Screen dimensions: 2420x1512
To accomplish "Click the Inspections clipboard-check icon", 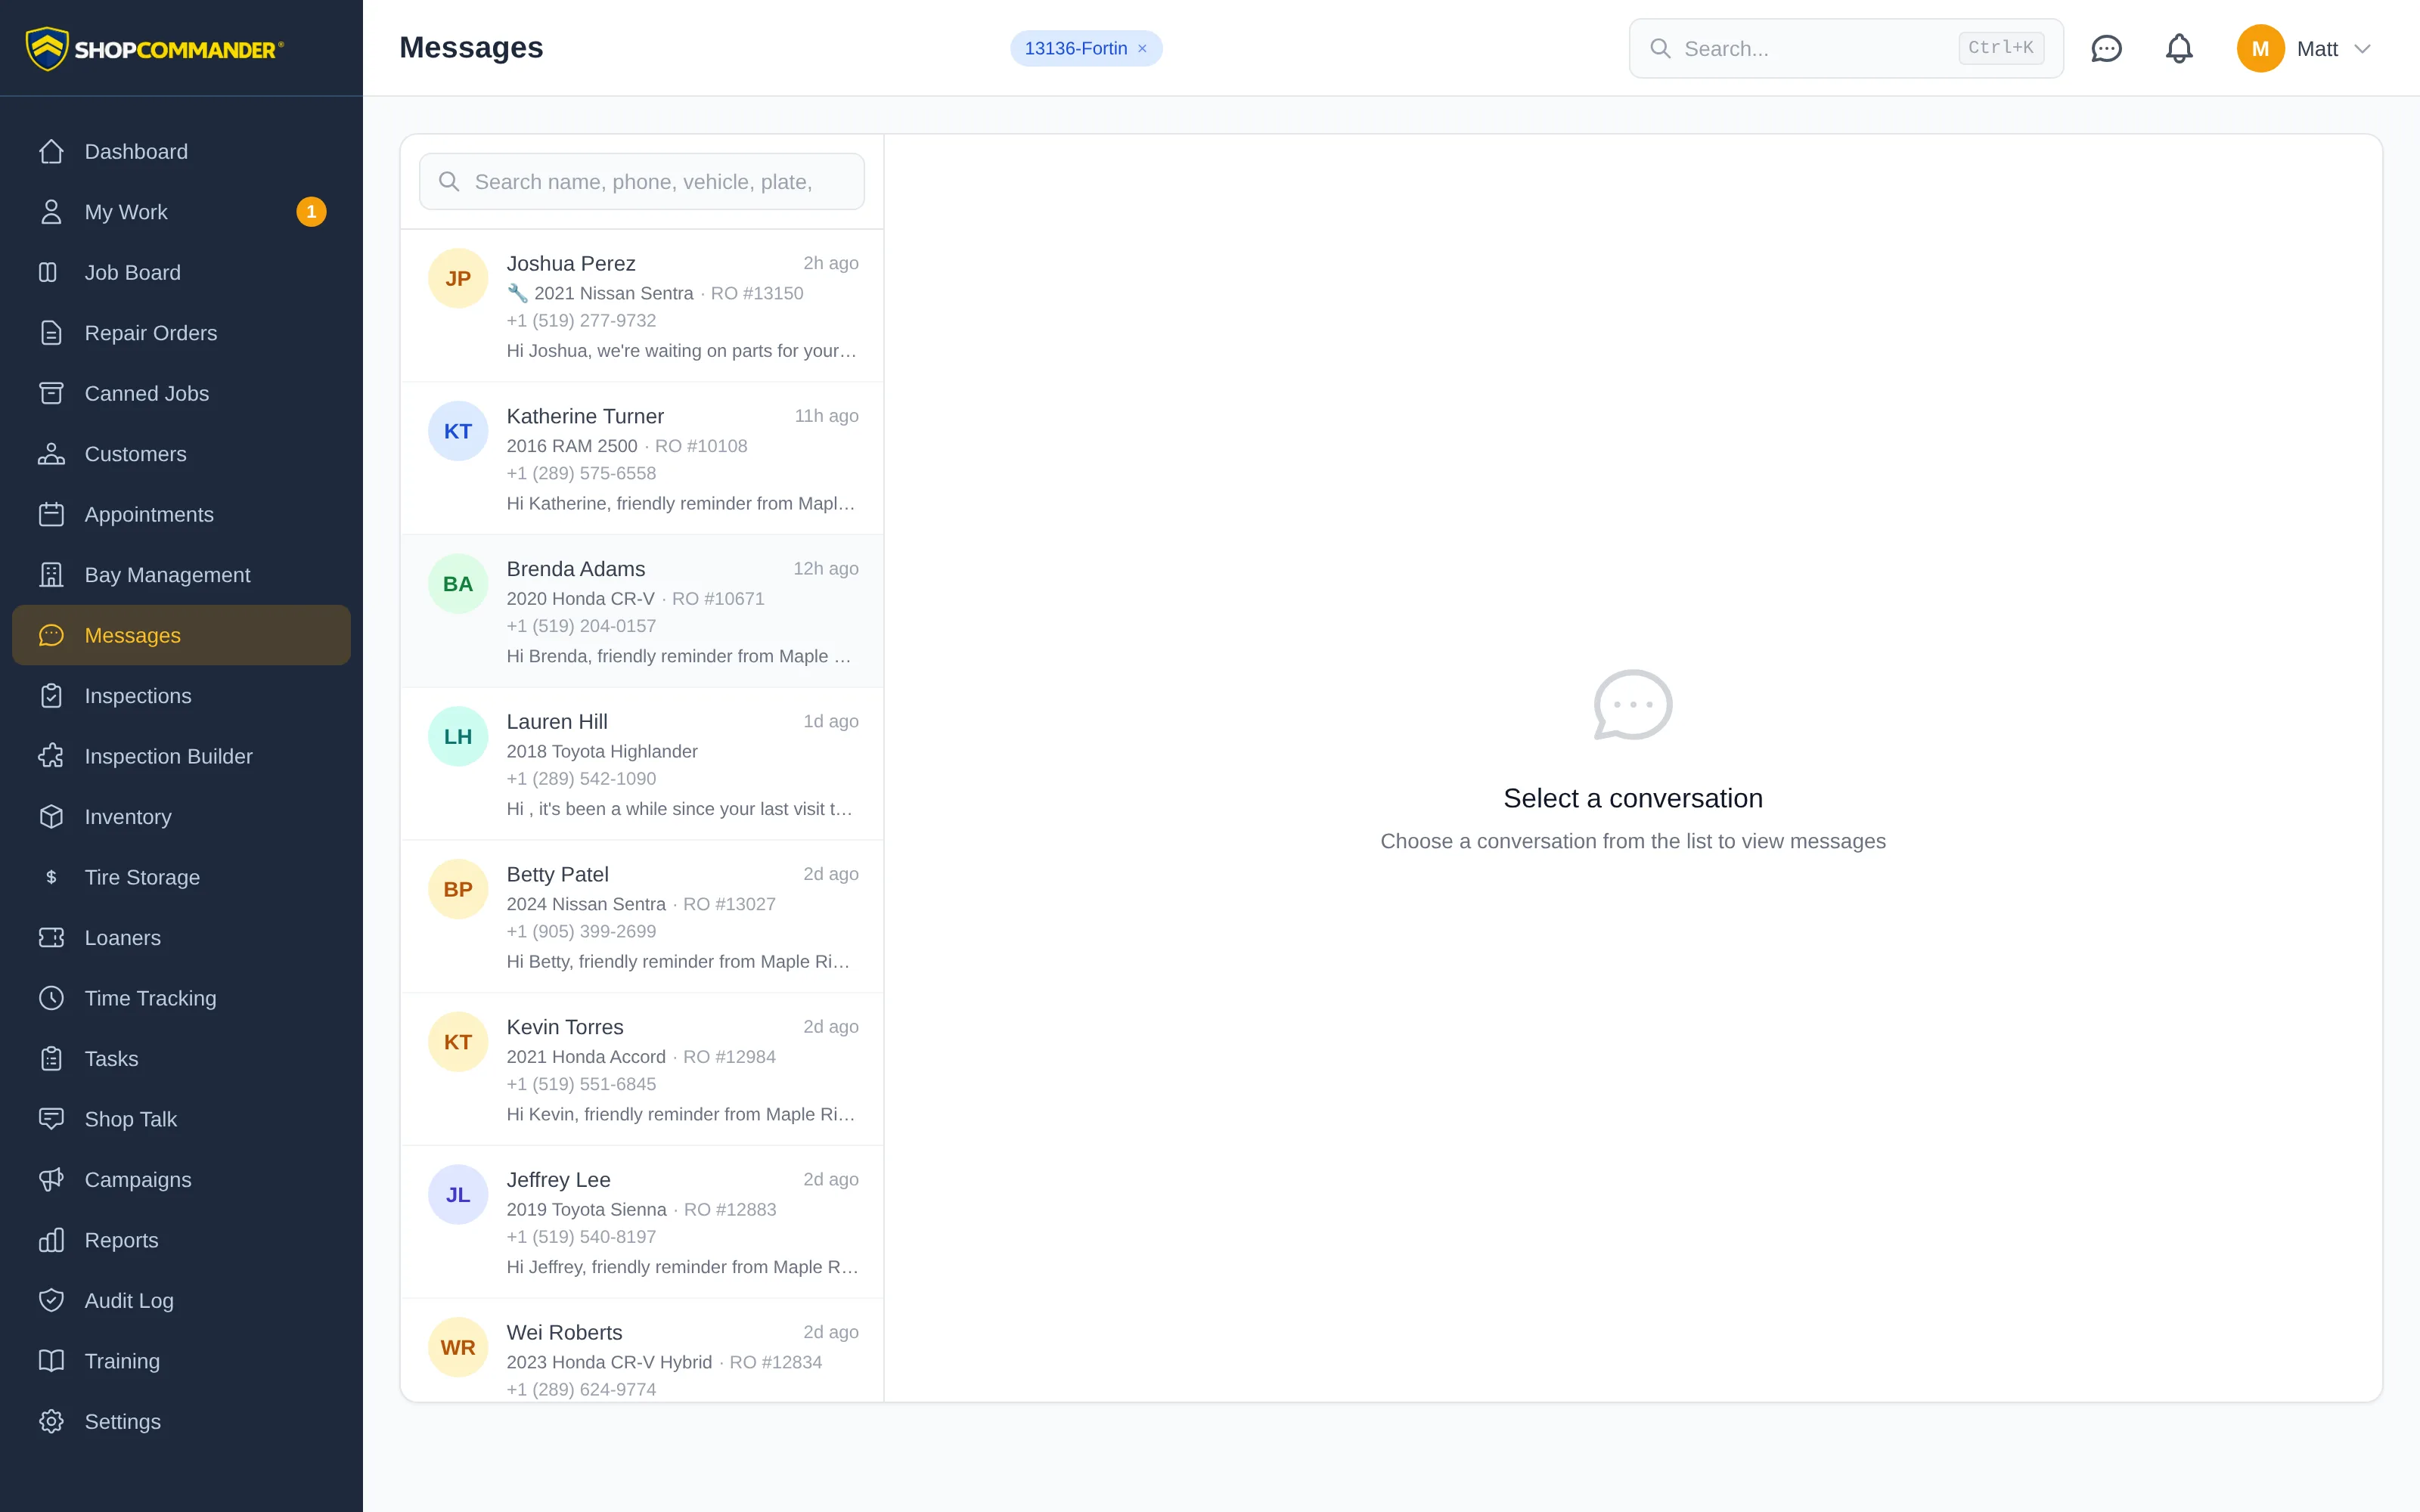I will [51, 696].
